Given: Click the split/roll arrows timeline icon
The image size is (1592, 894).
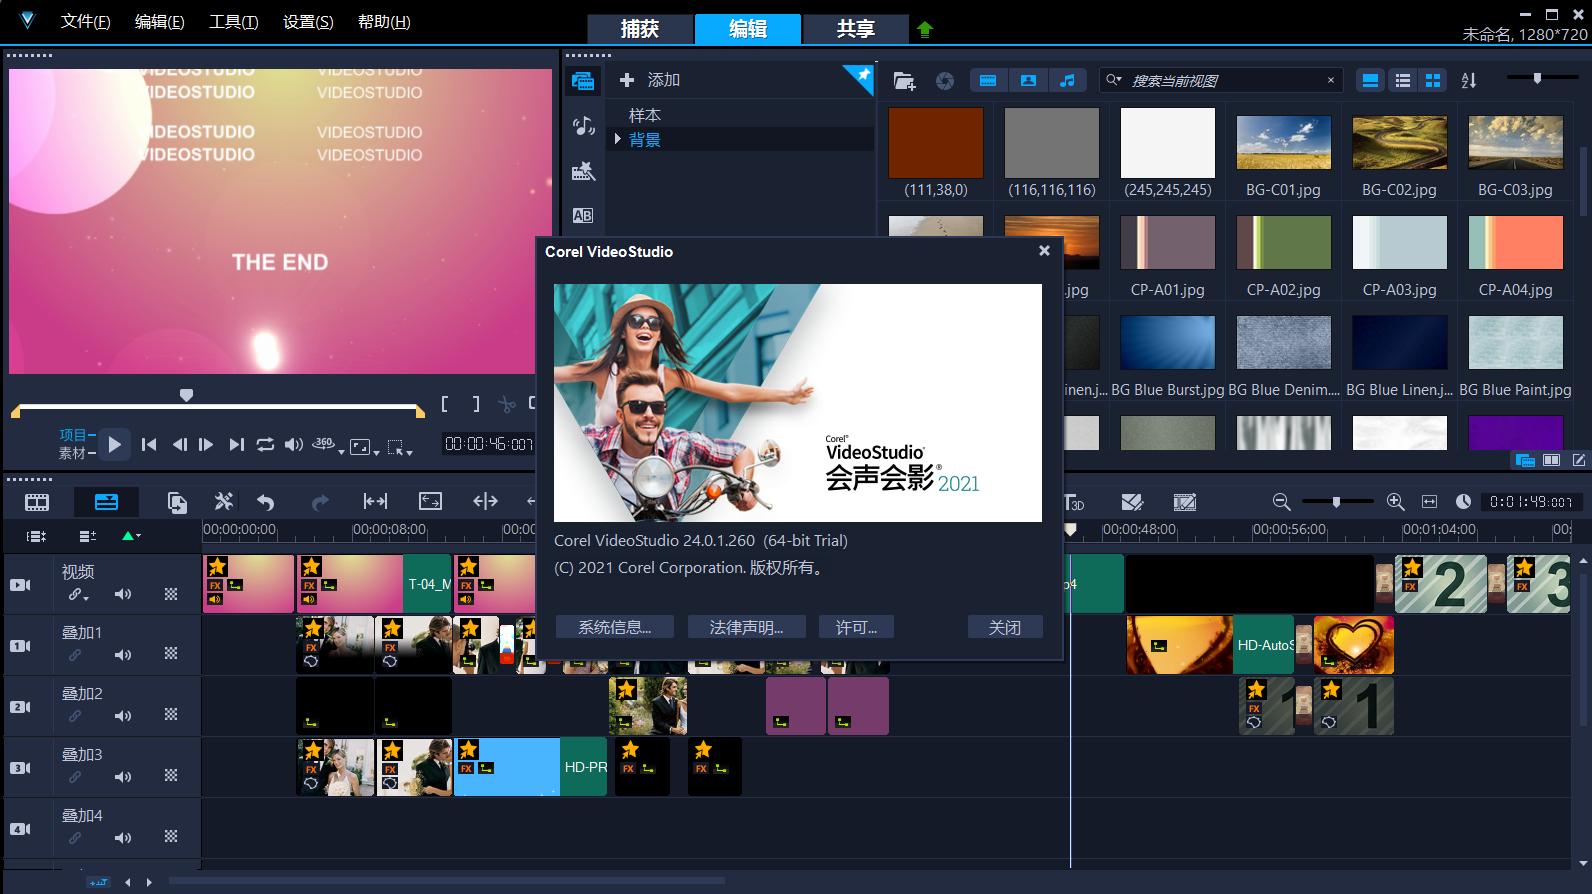Looking at the screenshot, I should [485, 501].
